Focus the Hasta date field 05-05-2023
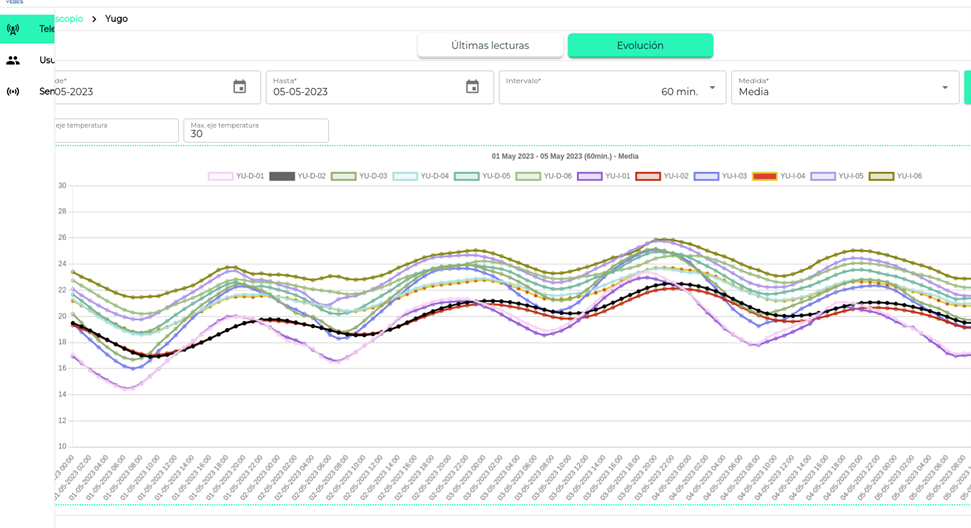Viewport: 971px width, 528px height. click(x=380, y=87)
